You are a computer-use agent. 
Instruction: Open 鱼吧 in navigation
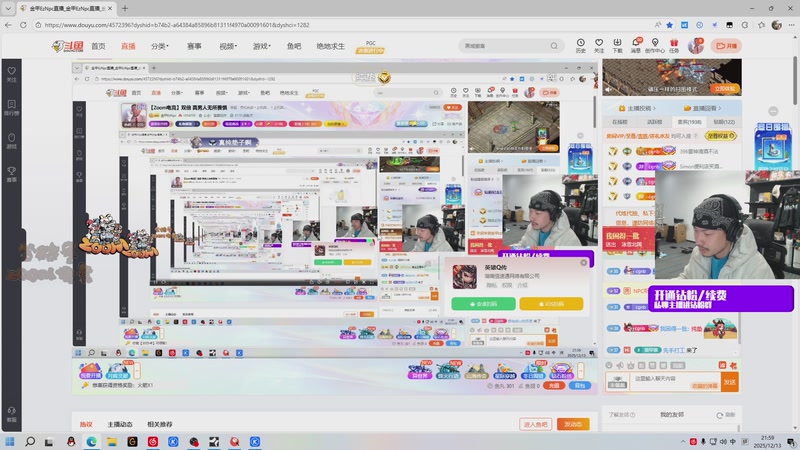click(x=293, y=46)
